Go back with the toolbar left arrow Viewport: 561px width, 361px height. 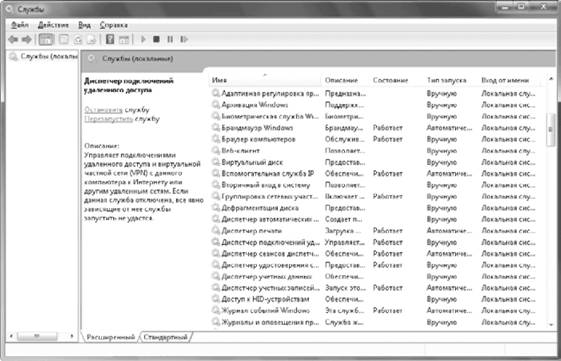[x=13, y=39]
